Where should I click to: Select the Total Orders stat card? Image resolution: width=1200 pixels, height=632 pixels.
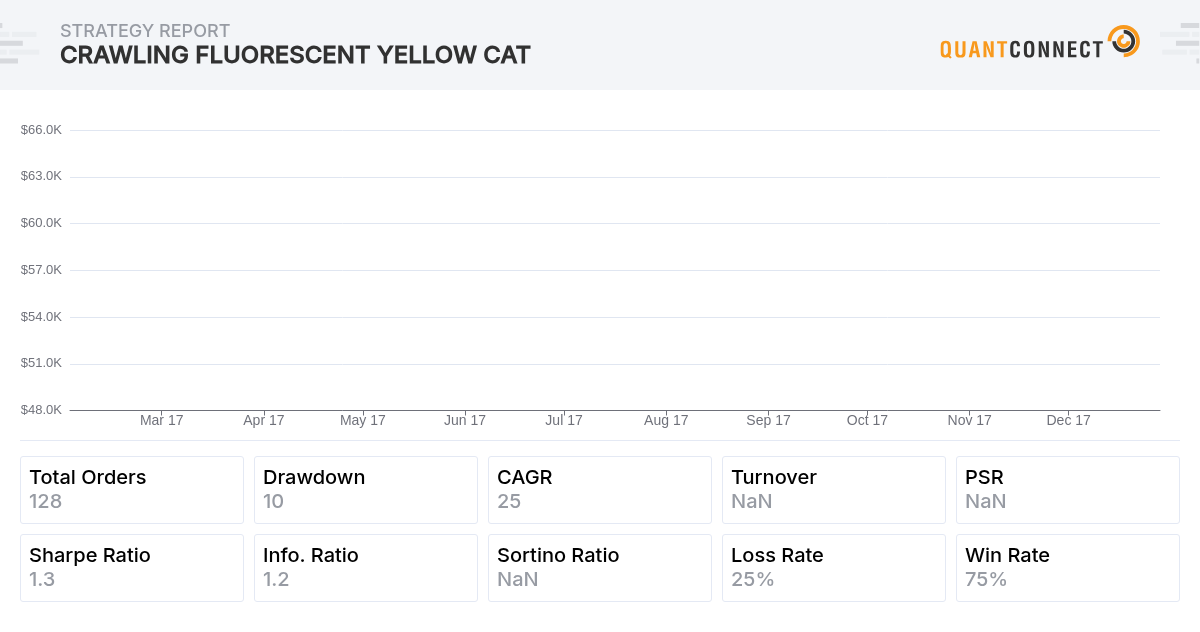coord(132,490)
